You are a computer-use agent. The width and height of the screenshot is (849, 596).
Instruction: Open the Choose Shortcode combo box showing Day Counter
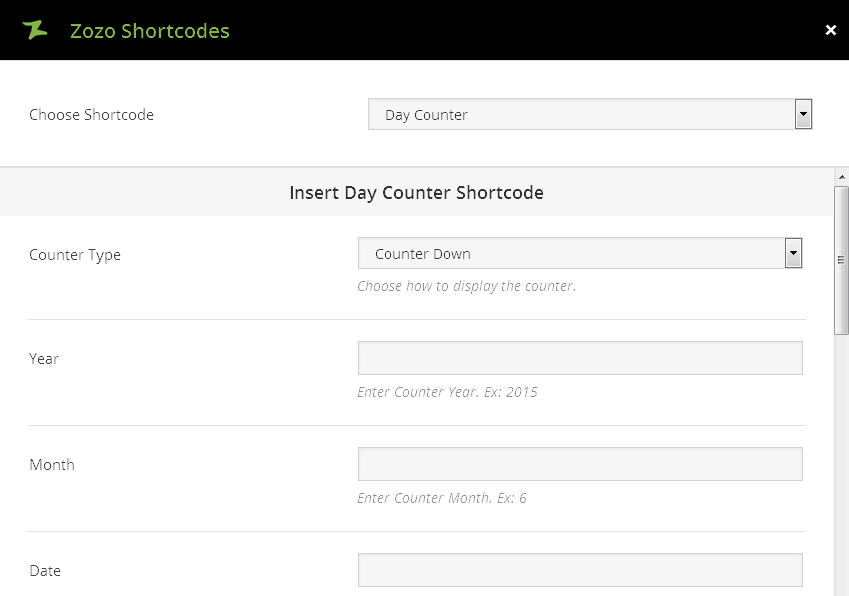pos(580,115)
